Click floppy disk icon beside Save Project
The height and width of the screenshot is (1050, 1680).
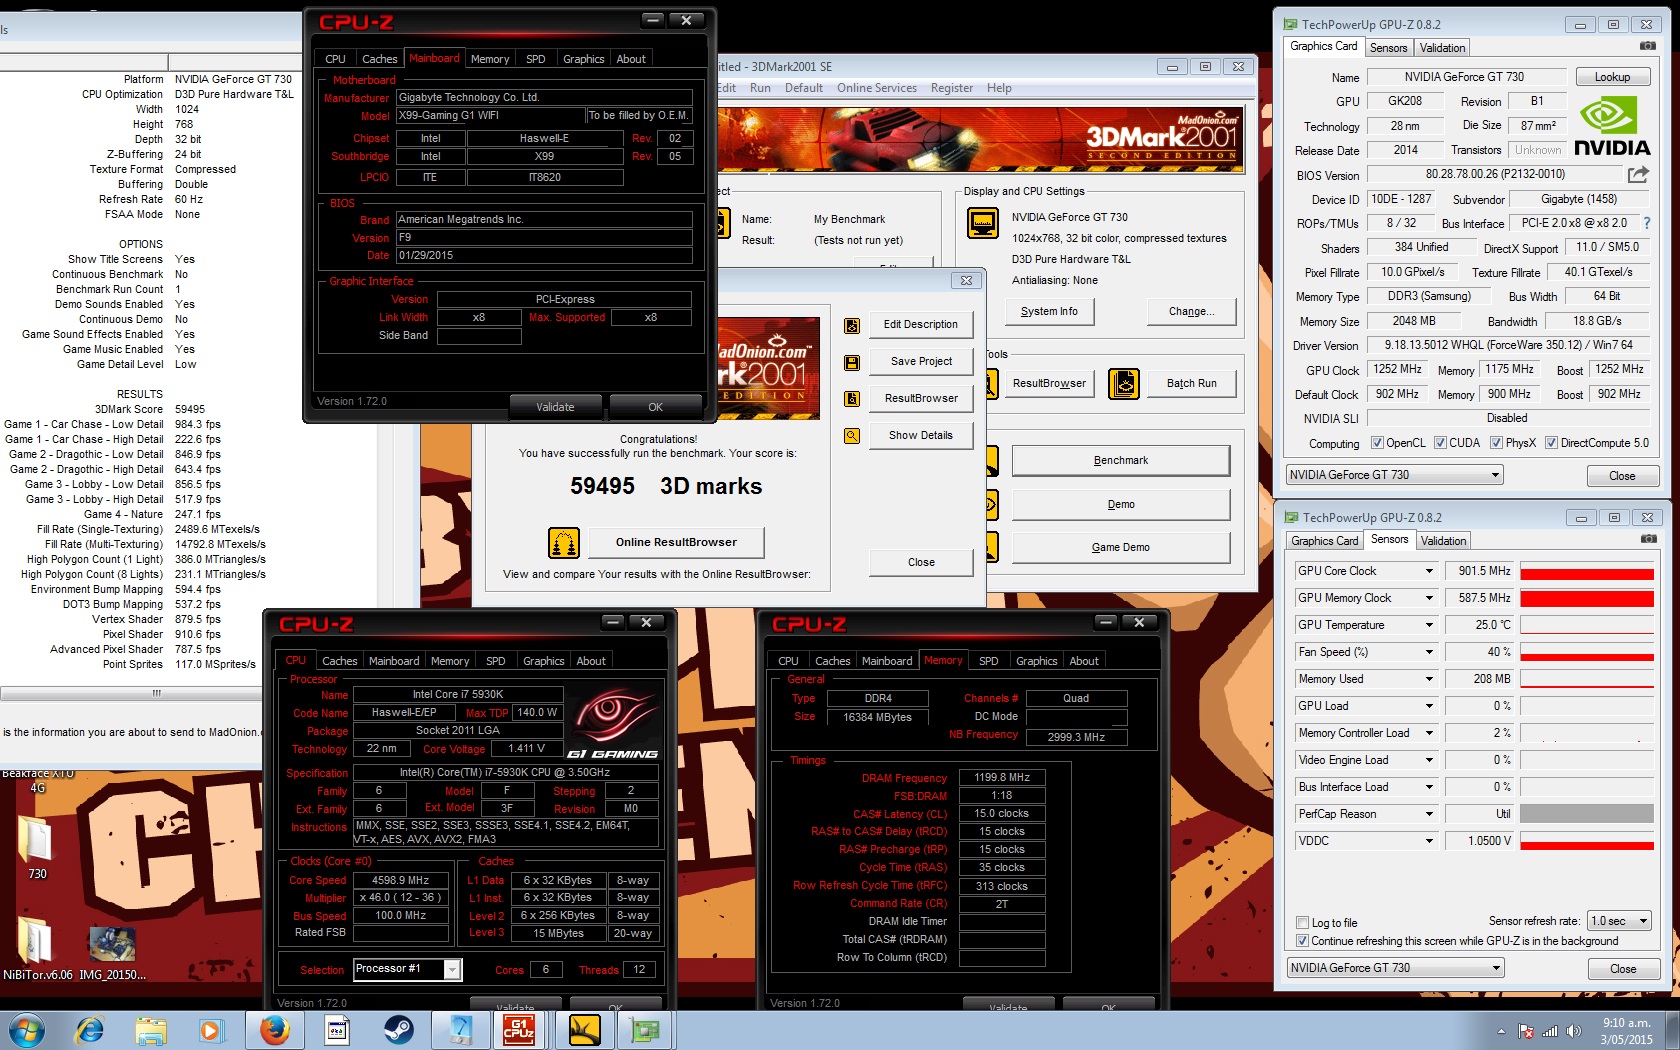(852, 362)
